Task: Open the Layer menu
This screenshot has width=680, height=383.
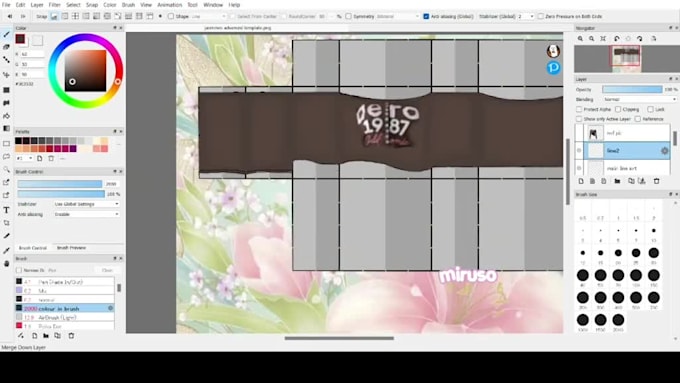Action: (x=37, y=5)
